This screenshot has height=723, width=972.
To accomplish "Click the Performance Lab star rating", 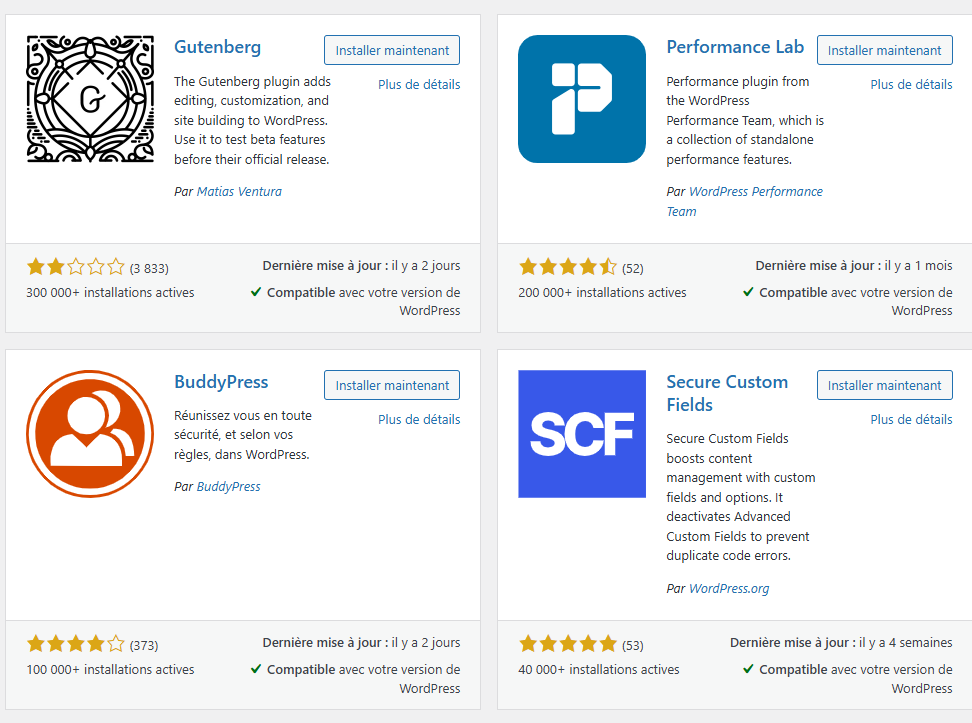I will (x=568, y=267).
